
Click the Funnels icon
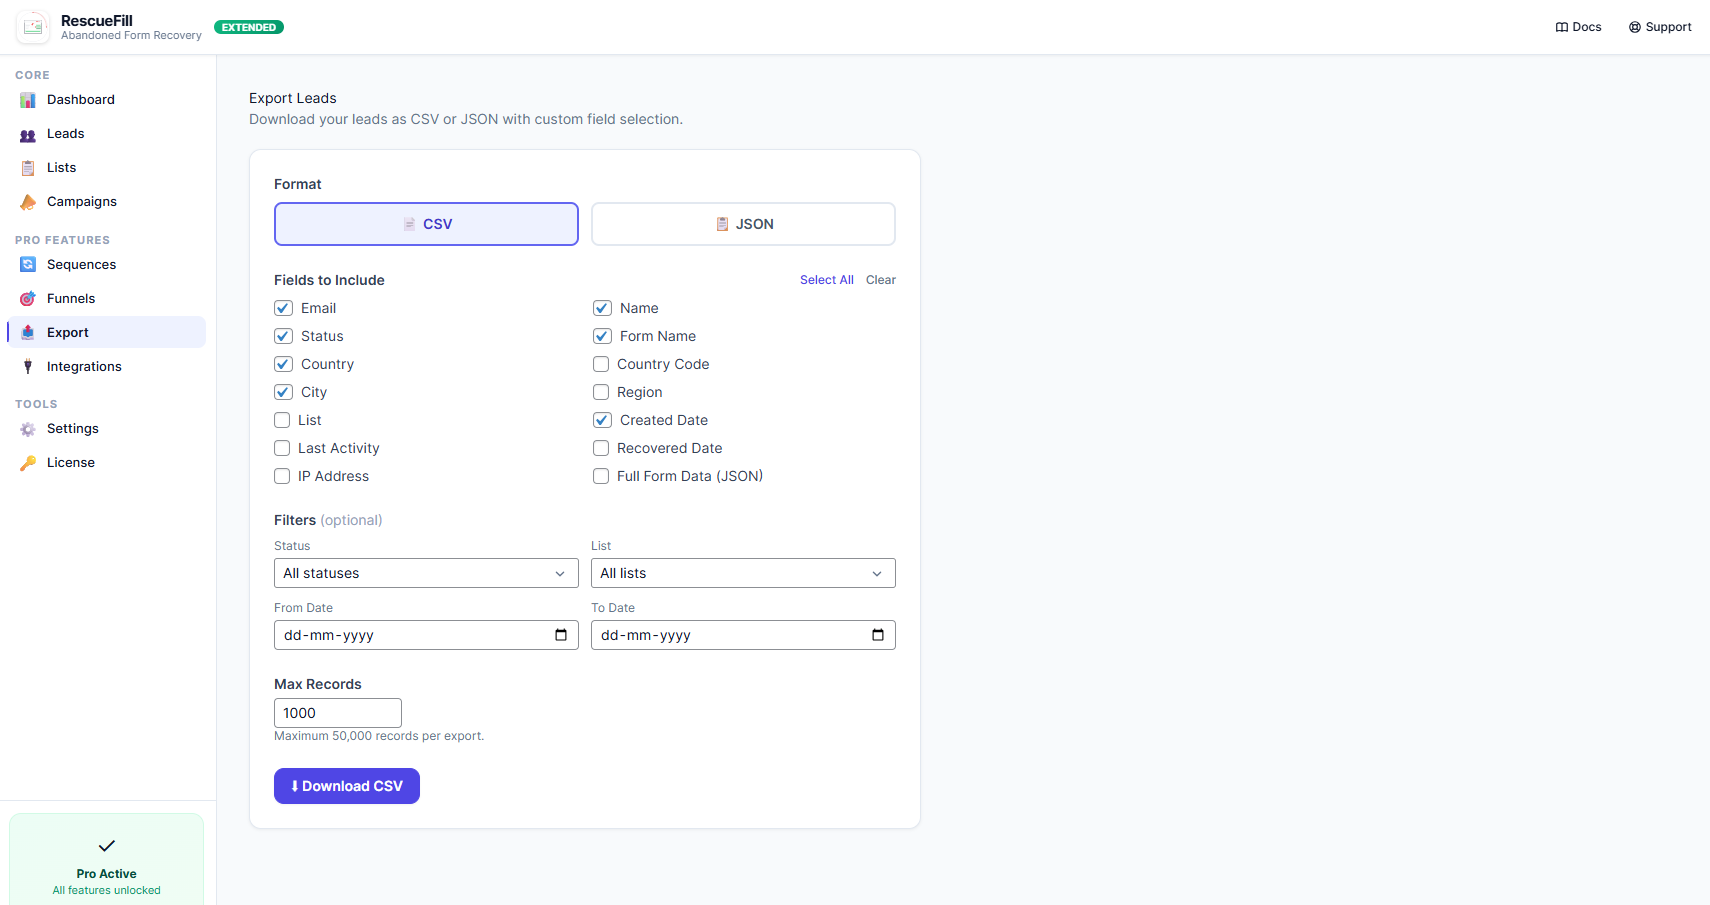pos(27,298)
